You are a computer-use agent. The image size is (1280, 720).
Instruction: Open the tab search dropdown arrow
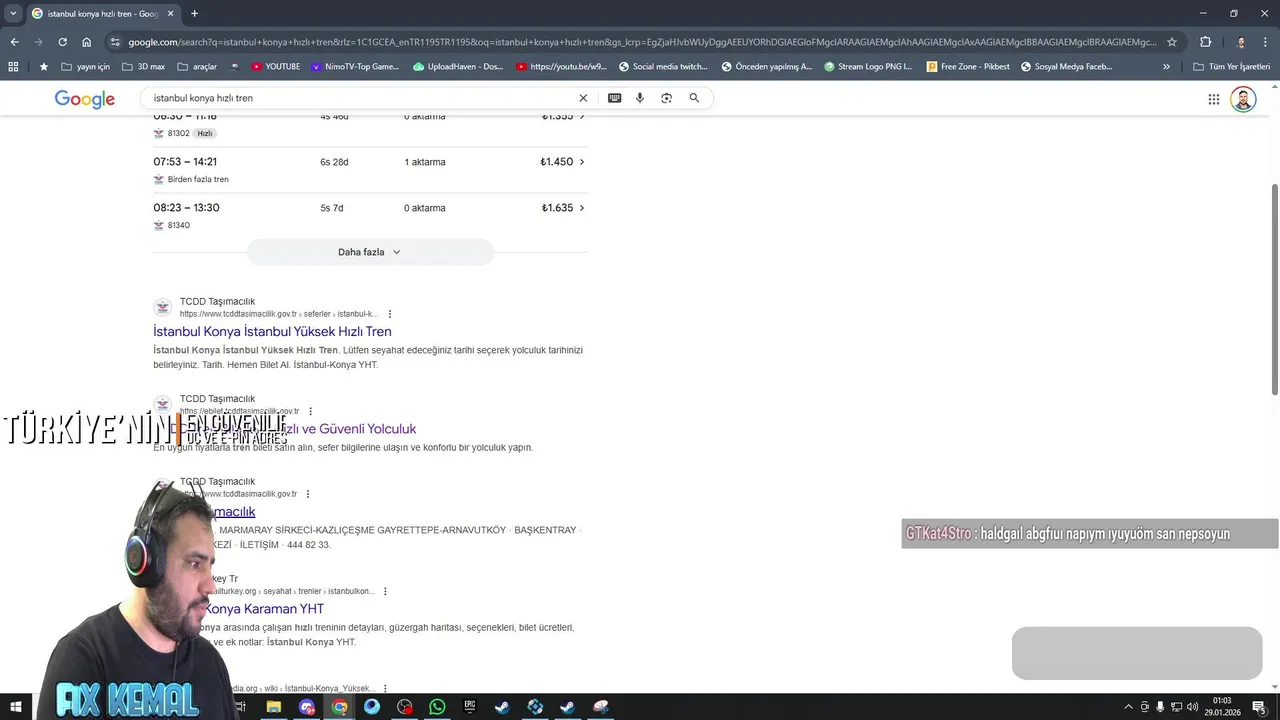(13, 14)
